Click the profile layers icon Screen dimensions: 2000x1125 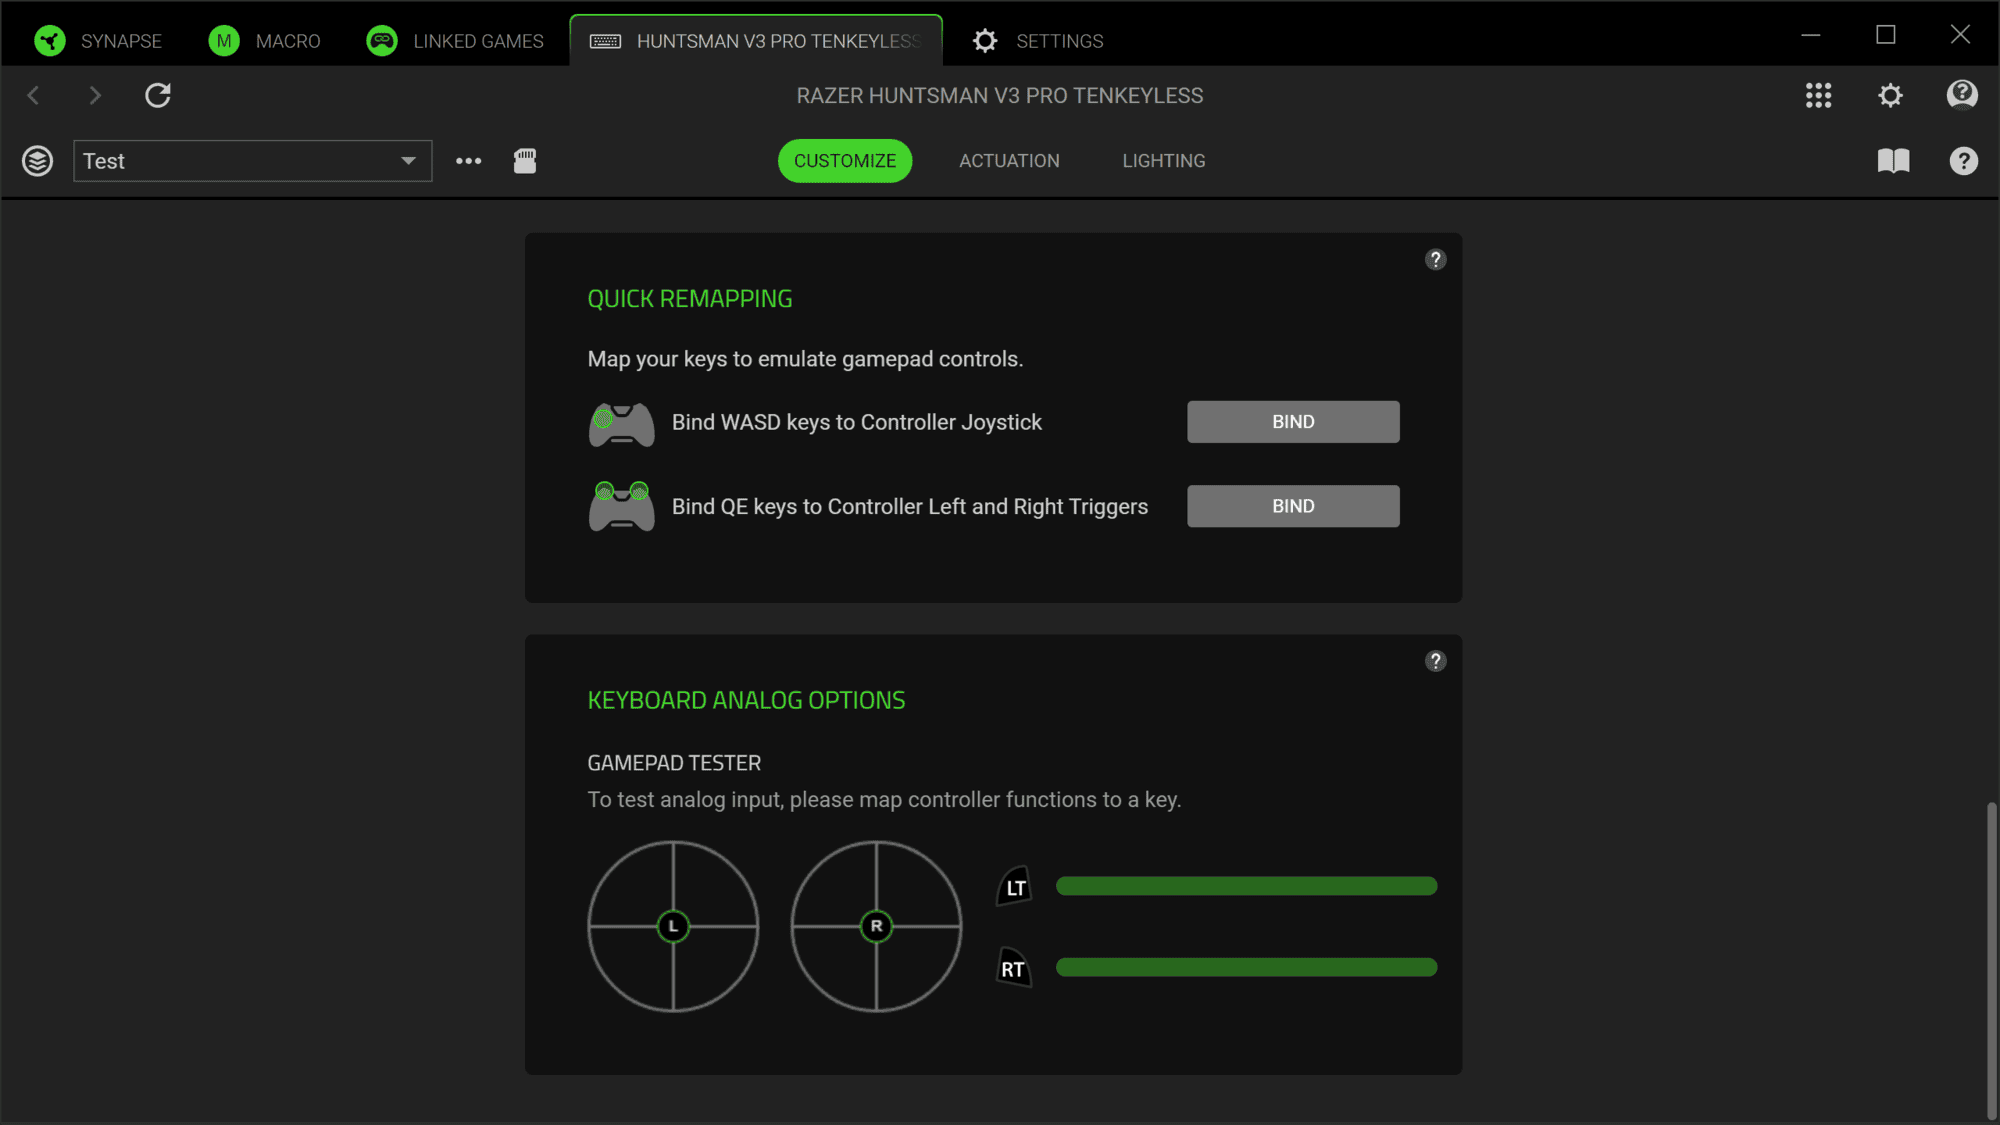point(38,161)
